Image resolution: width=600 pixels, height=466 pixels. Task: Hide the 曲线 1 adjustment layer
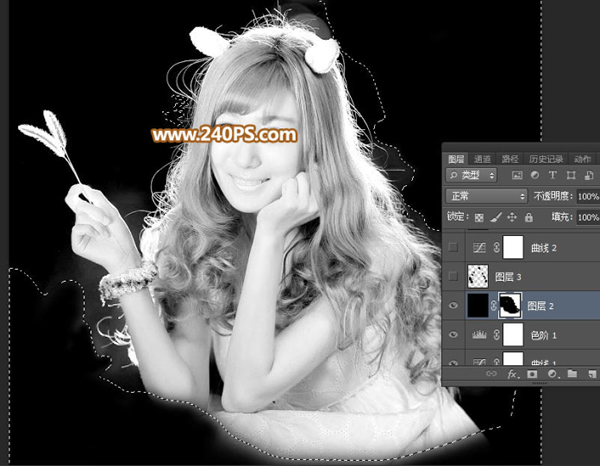(453, 362)
